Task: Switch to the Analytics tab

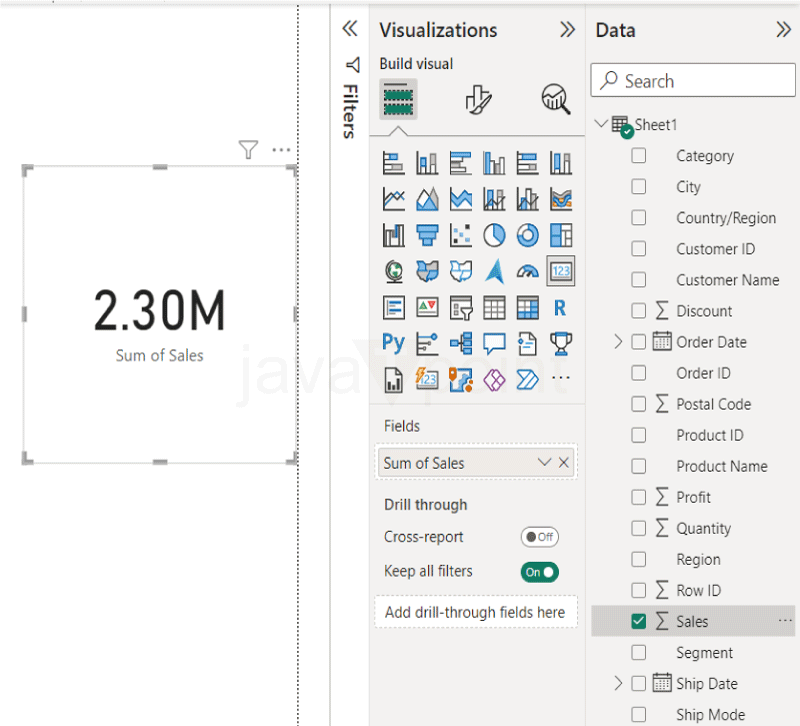Action: pos(556,99)
